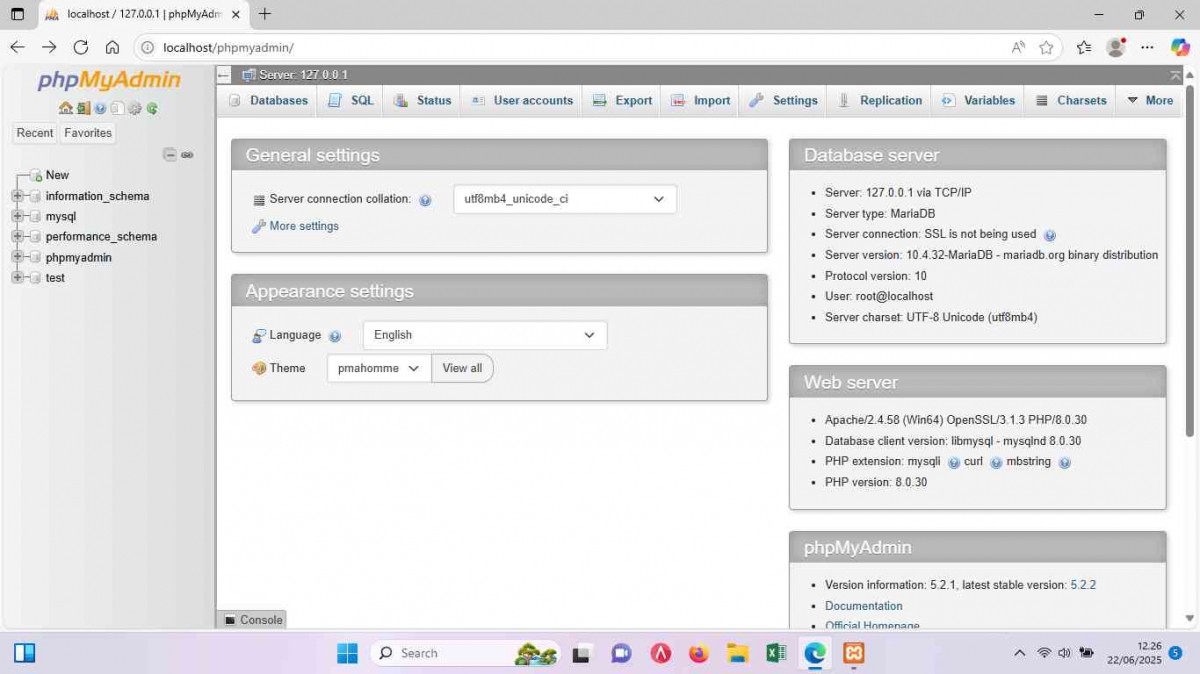
Task: Open the phpMyAdmin home icon
Action: [66, 108]
